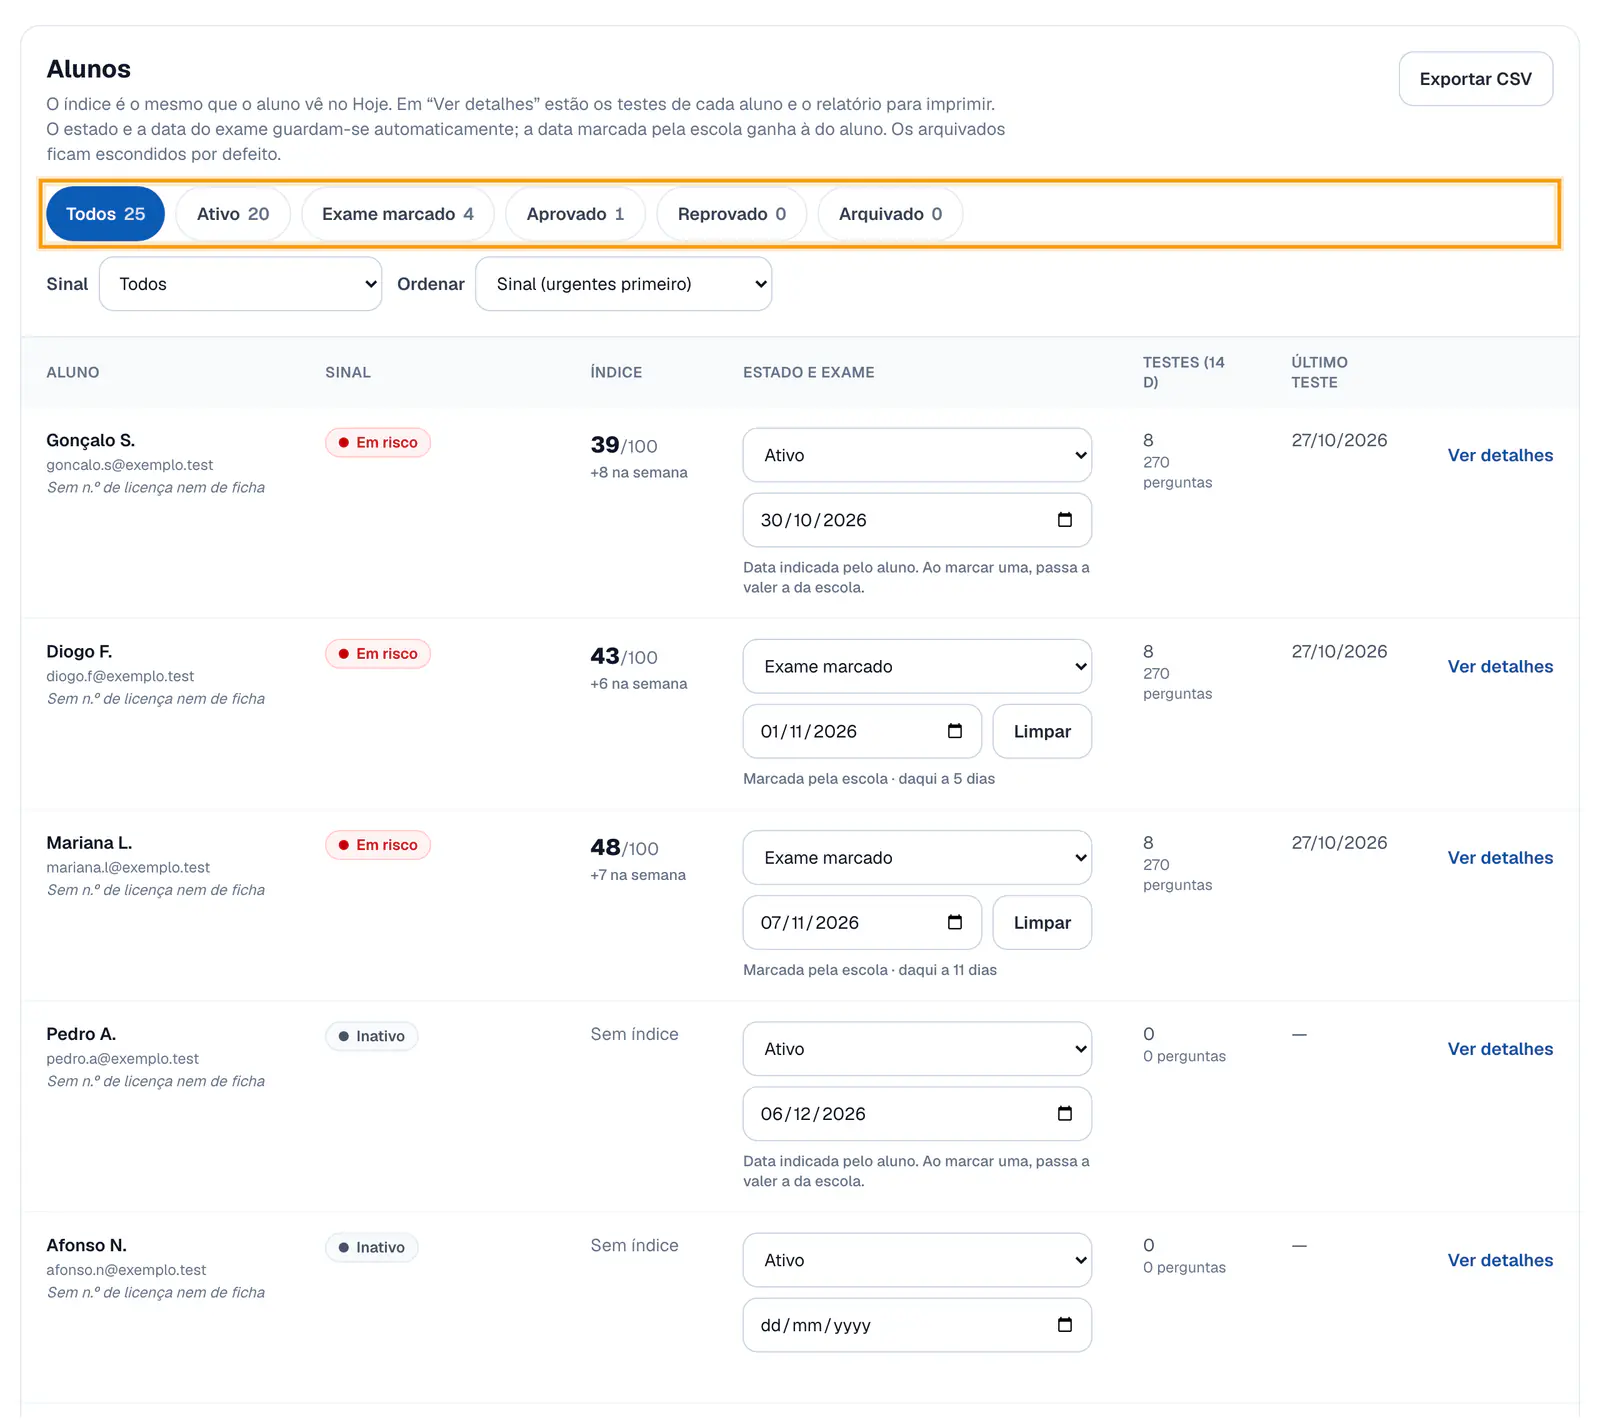1600x1425 pixels.
Task: Click the ESTADO E EXAME column header
Action: (x=808, y=372)
